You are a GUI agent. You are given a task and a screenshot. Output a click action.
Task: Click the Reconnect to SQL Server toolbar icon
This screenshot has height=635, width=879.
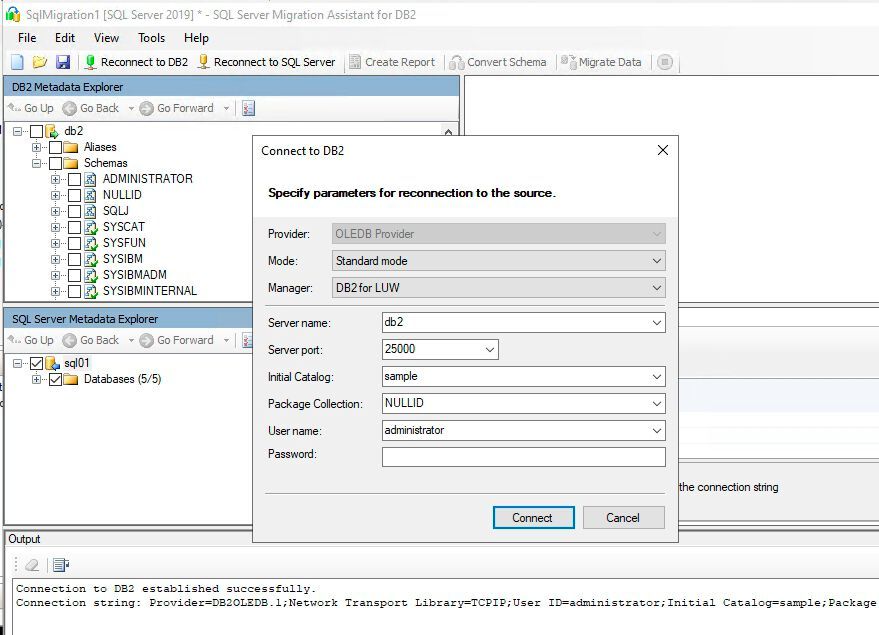point(265,61)
